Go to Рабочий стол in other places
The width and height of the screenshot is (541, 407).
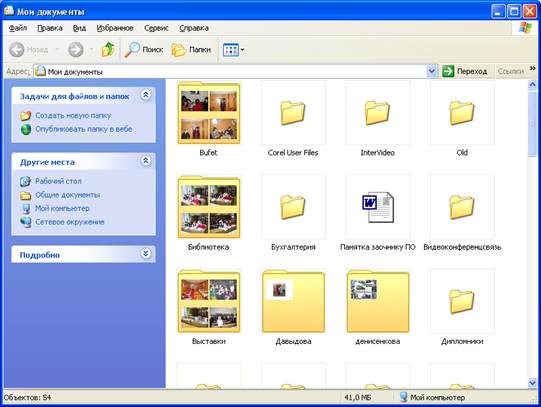click(x=58, y=181)
